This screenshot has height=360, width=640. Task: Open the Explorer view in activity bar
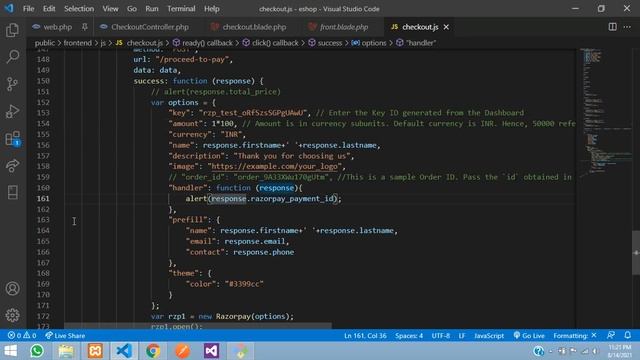12,30
